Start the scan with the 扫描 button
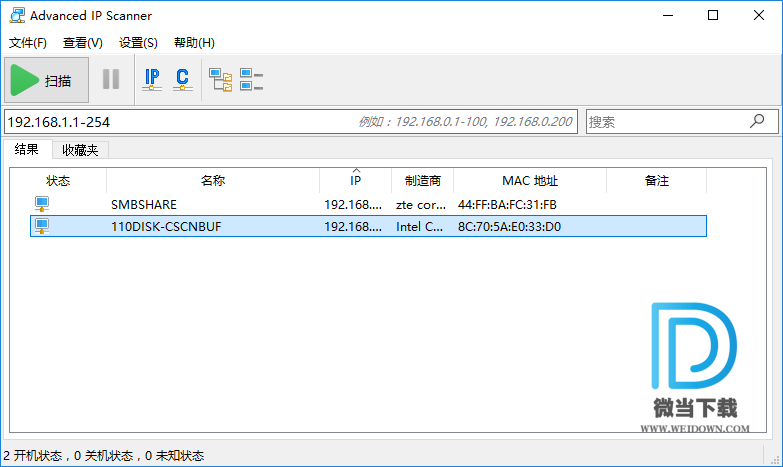This screenshot has height=467, width=783. point(46,80)
